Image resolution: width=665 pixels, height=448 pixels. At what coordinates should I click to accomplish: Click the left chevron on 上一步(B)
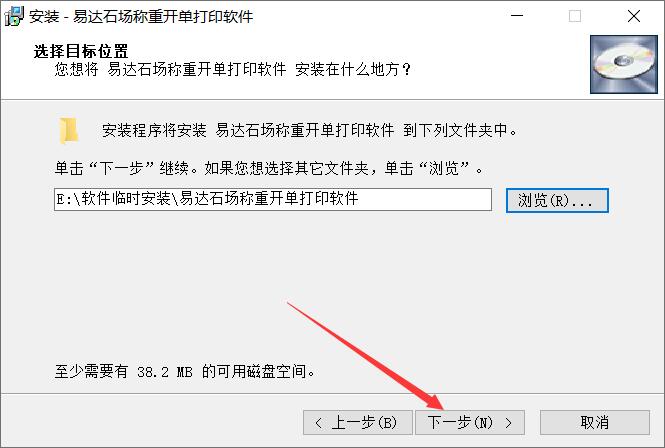[319, 423]
